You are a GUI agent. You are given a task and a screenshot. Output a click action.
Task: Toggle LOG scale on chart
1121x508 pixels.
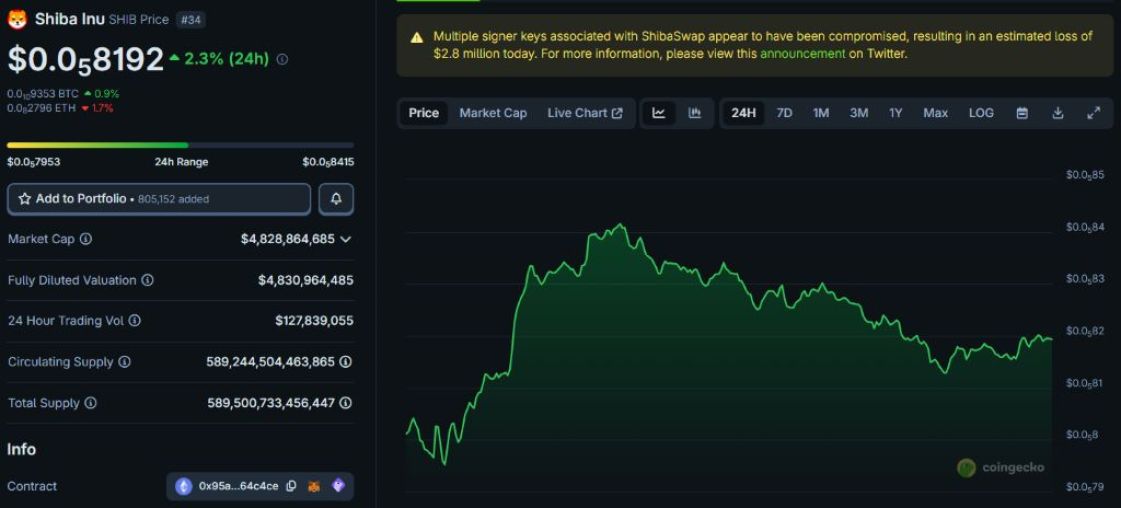(981, 113)
